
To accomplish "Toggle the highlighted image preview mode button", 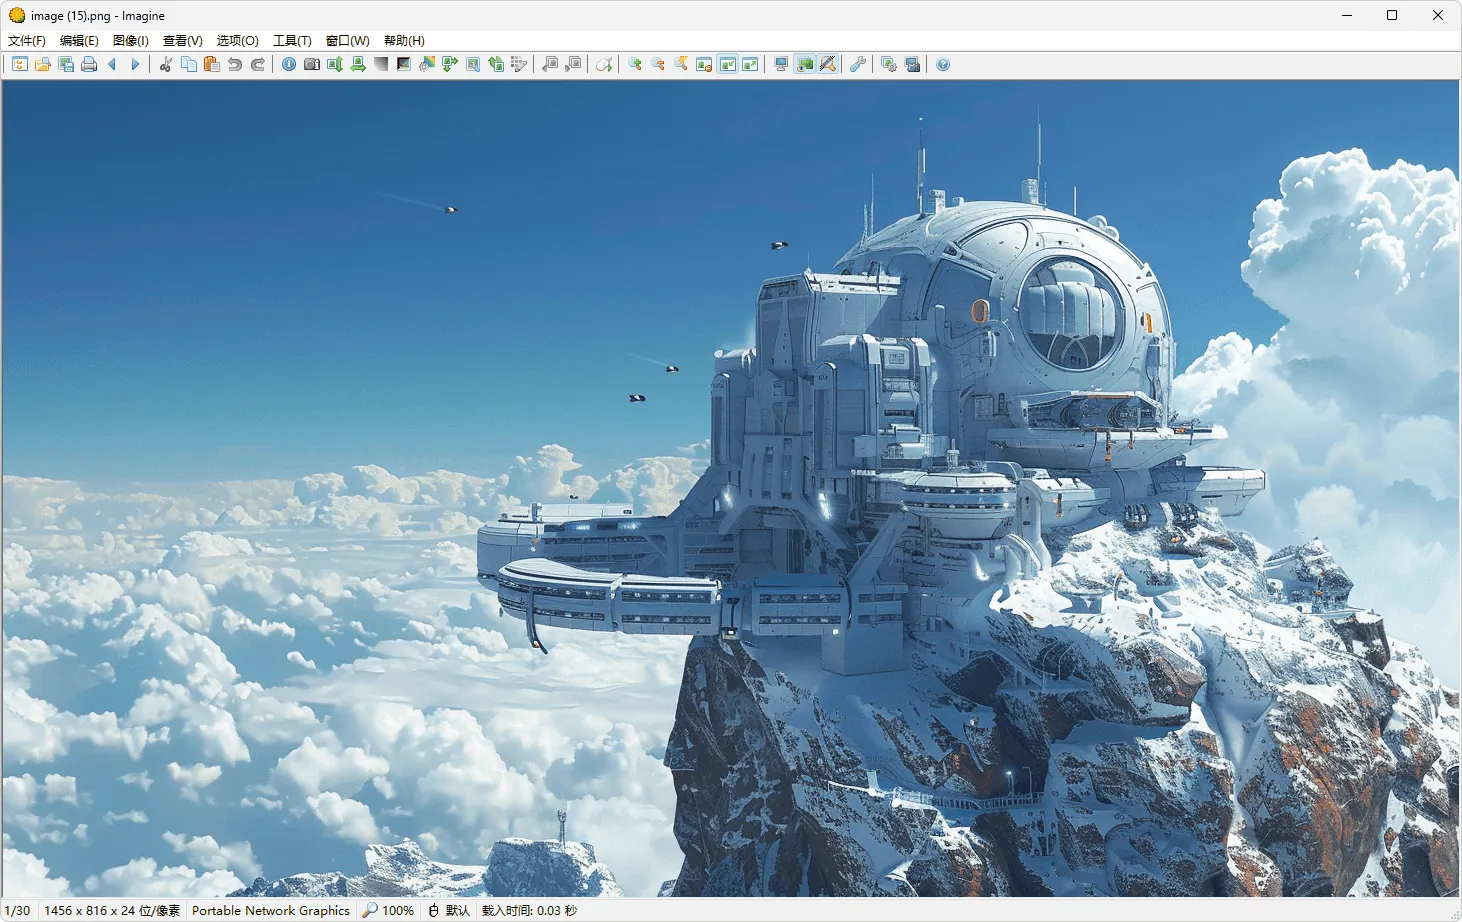I will (805, 64).
